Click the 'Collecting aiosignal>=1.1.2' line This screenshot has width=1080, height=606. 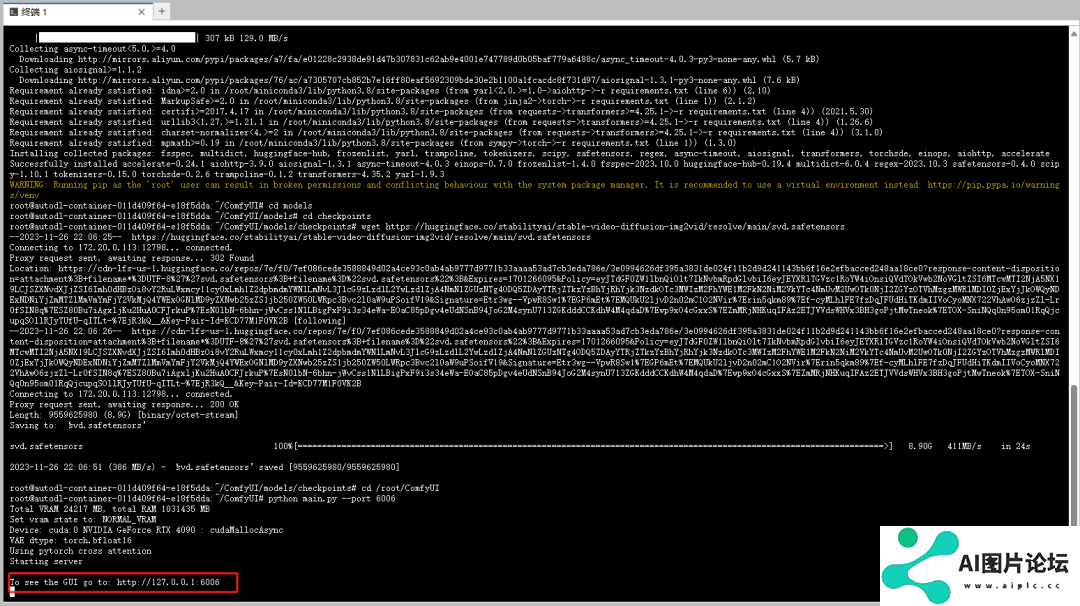pyautogui.click(x=75, y=70)
